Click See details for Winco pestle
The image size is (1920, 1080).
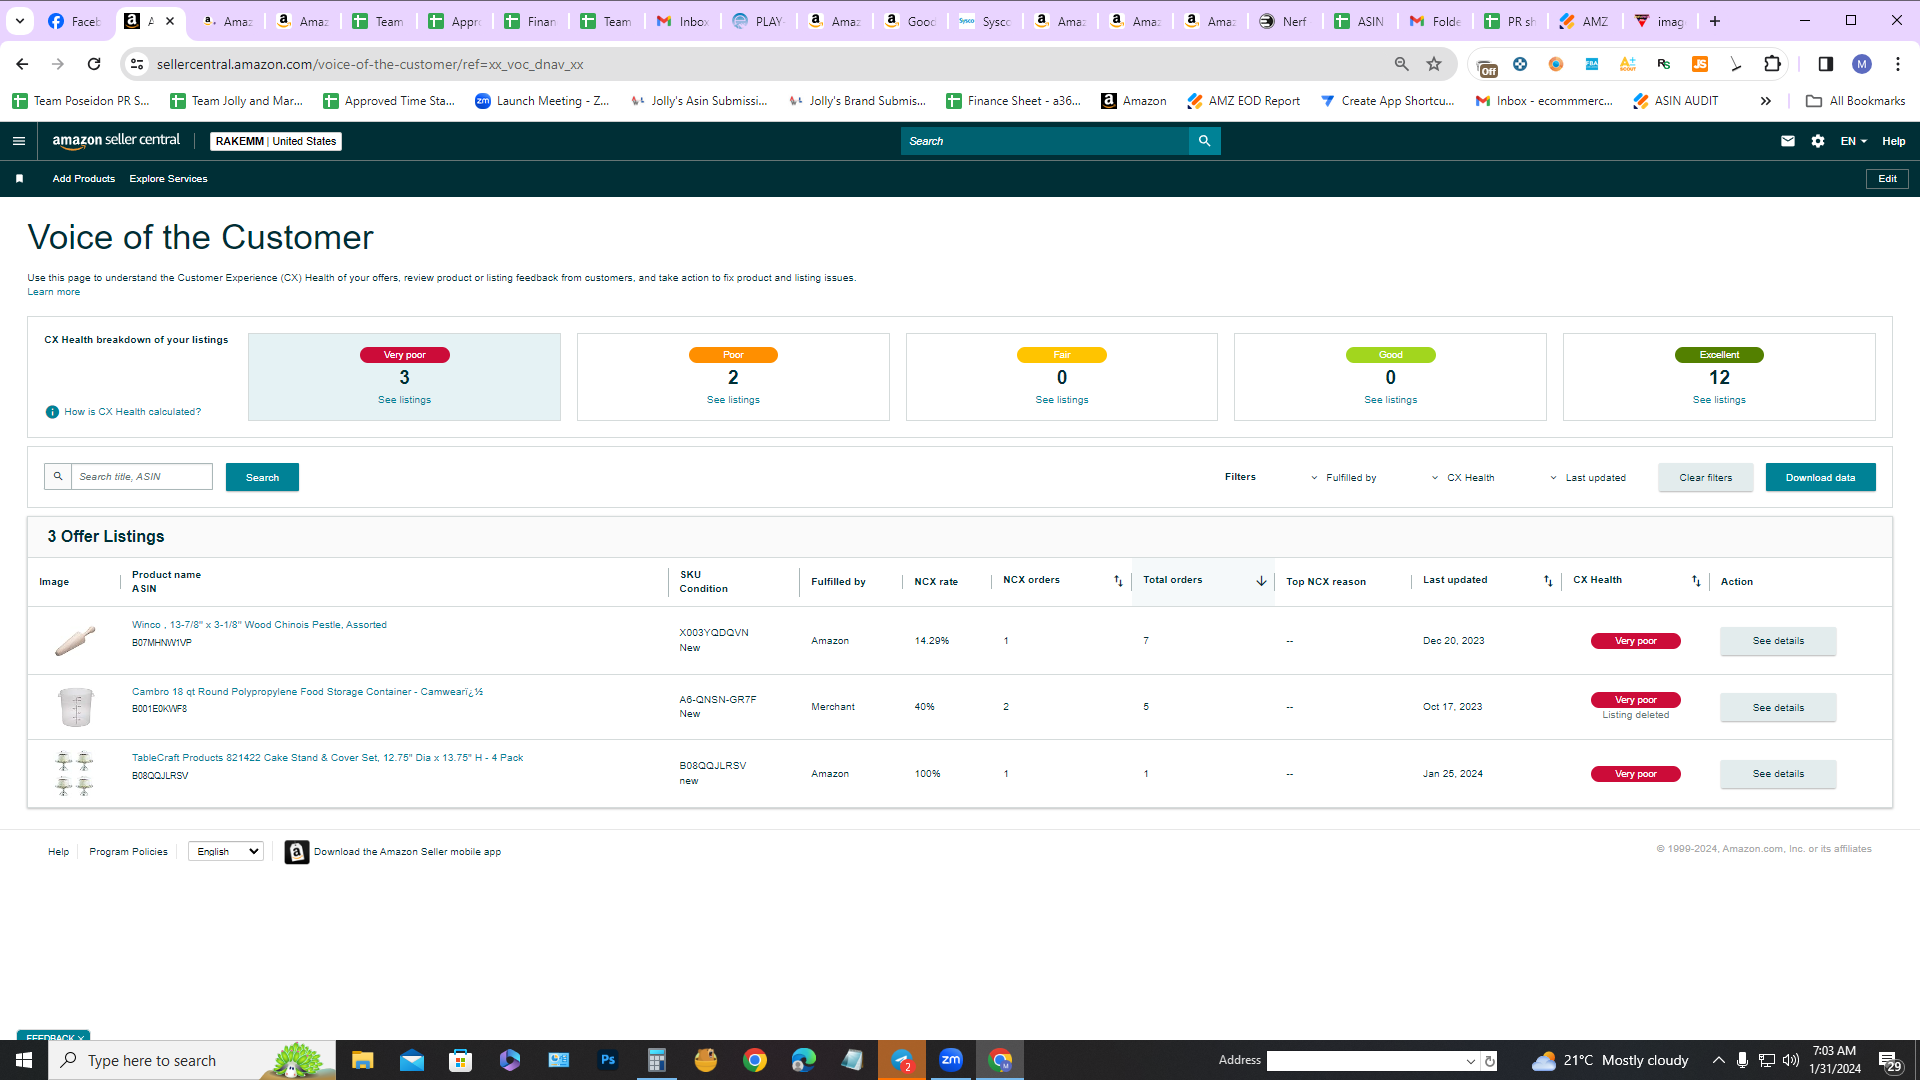click(1778, 641)
